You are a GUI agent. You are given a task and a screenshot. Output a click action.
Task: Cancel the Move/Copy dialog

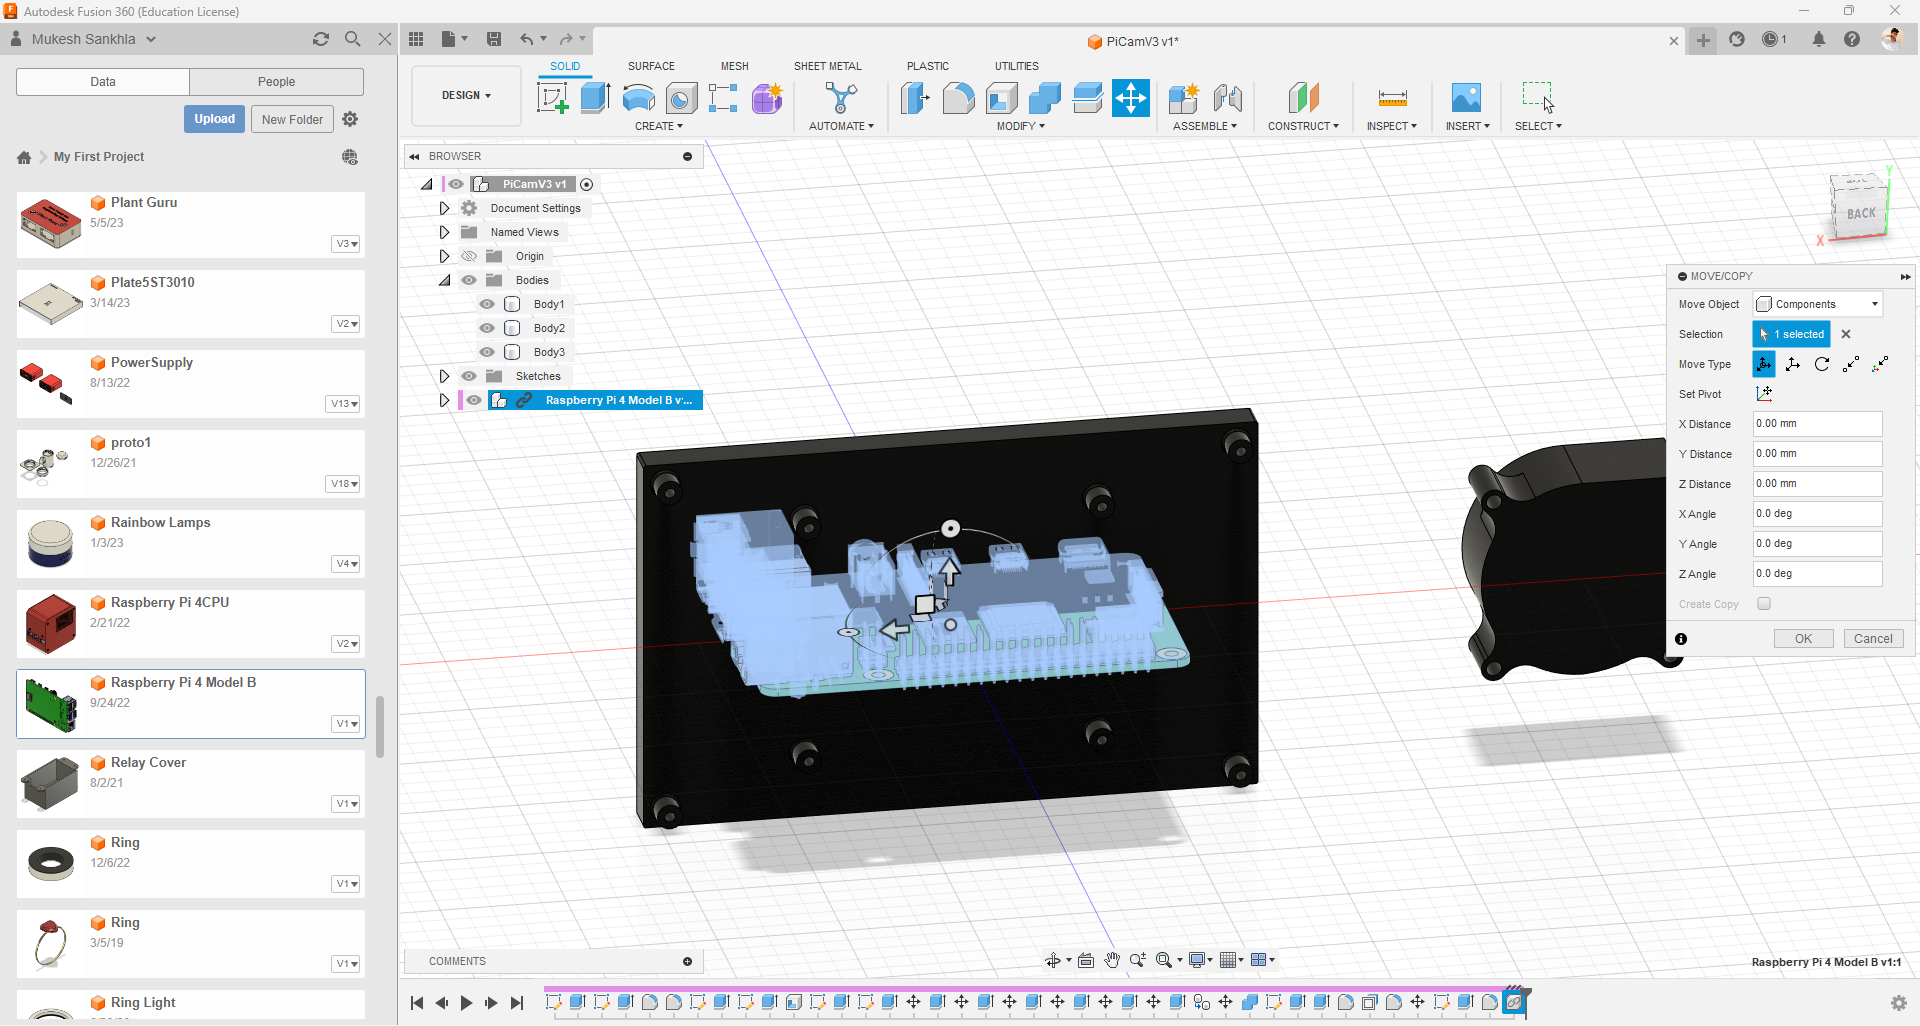pos(1873,639)
